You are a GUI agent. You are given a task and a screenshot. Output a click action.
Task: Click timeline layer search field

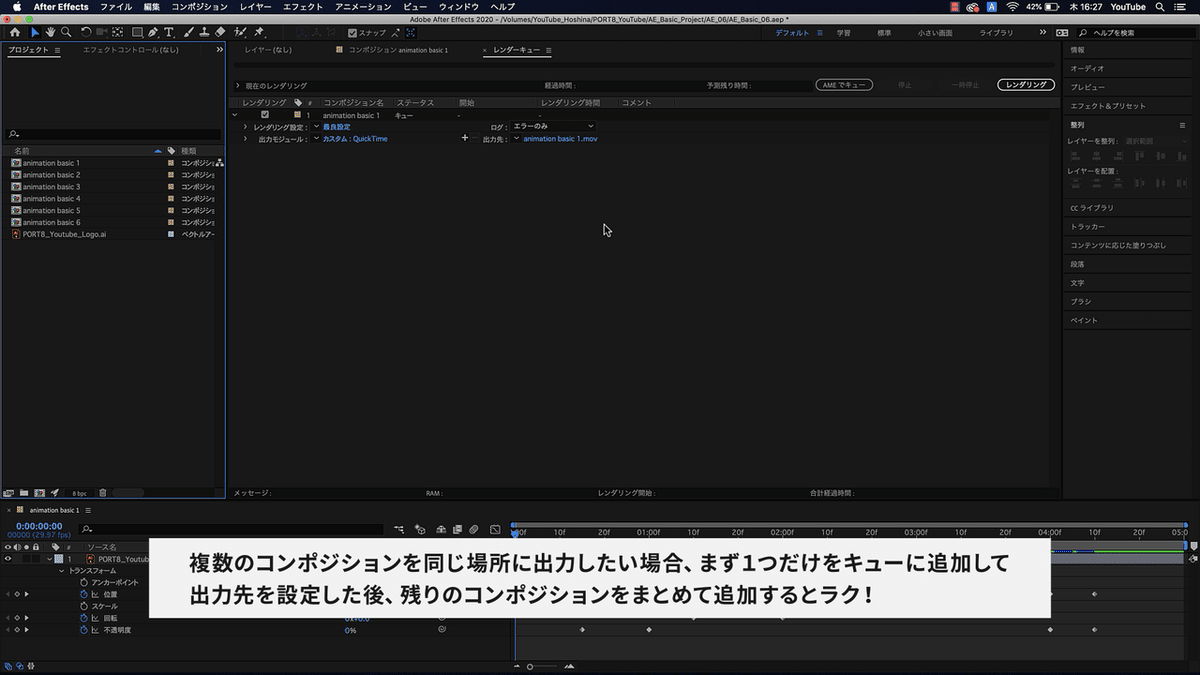point(232,529)
